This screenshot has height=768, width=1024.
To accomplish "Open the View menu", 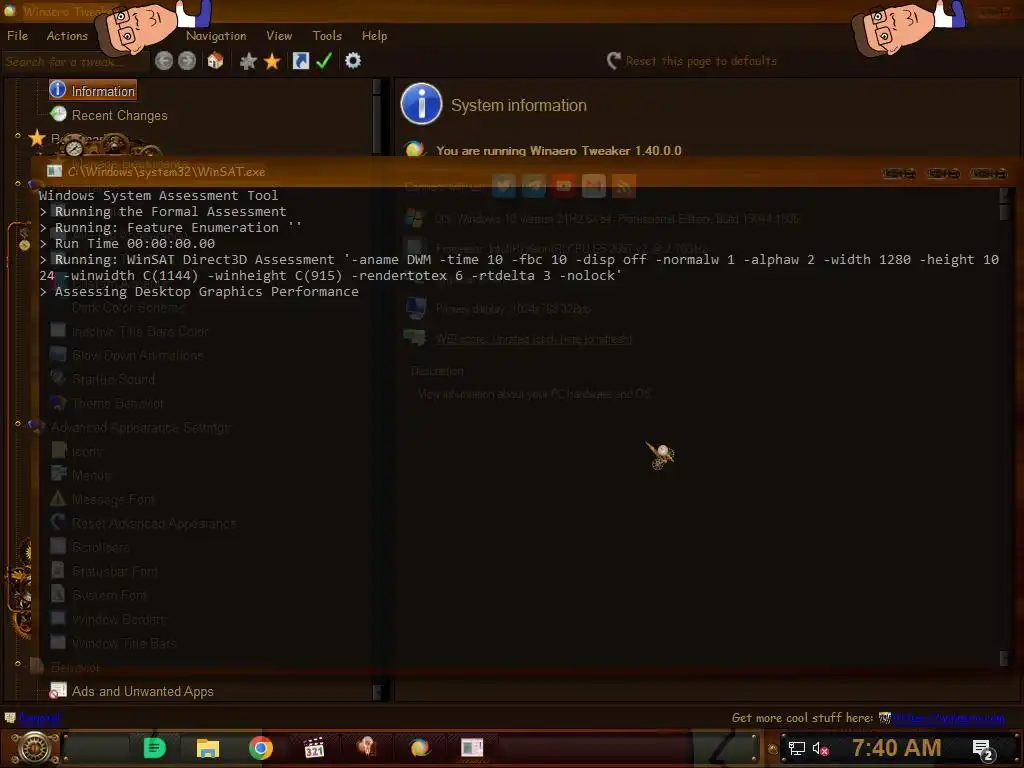I will click(x=279, y=35).
